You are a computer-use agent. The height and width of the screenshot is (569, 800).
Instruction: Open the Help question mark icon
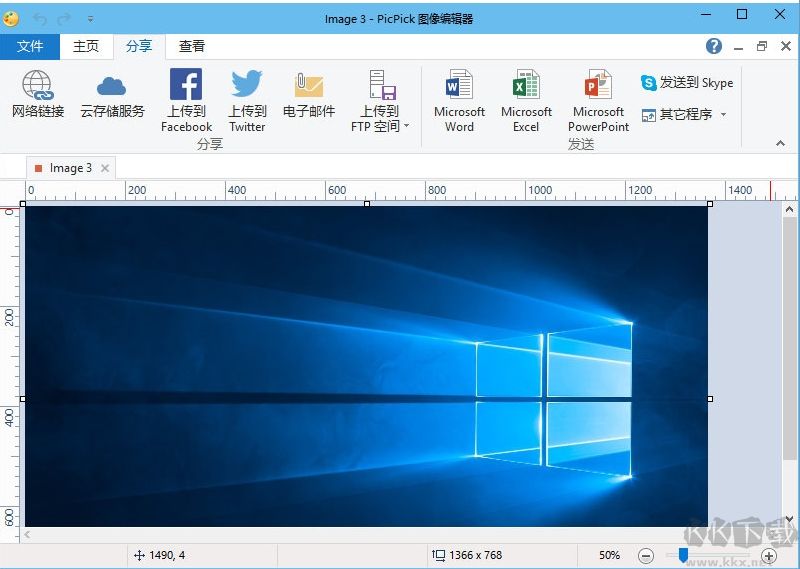pyautogui.click(x=714, y=46)
